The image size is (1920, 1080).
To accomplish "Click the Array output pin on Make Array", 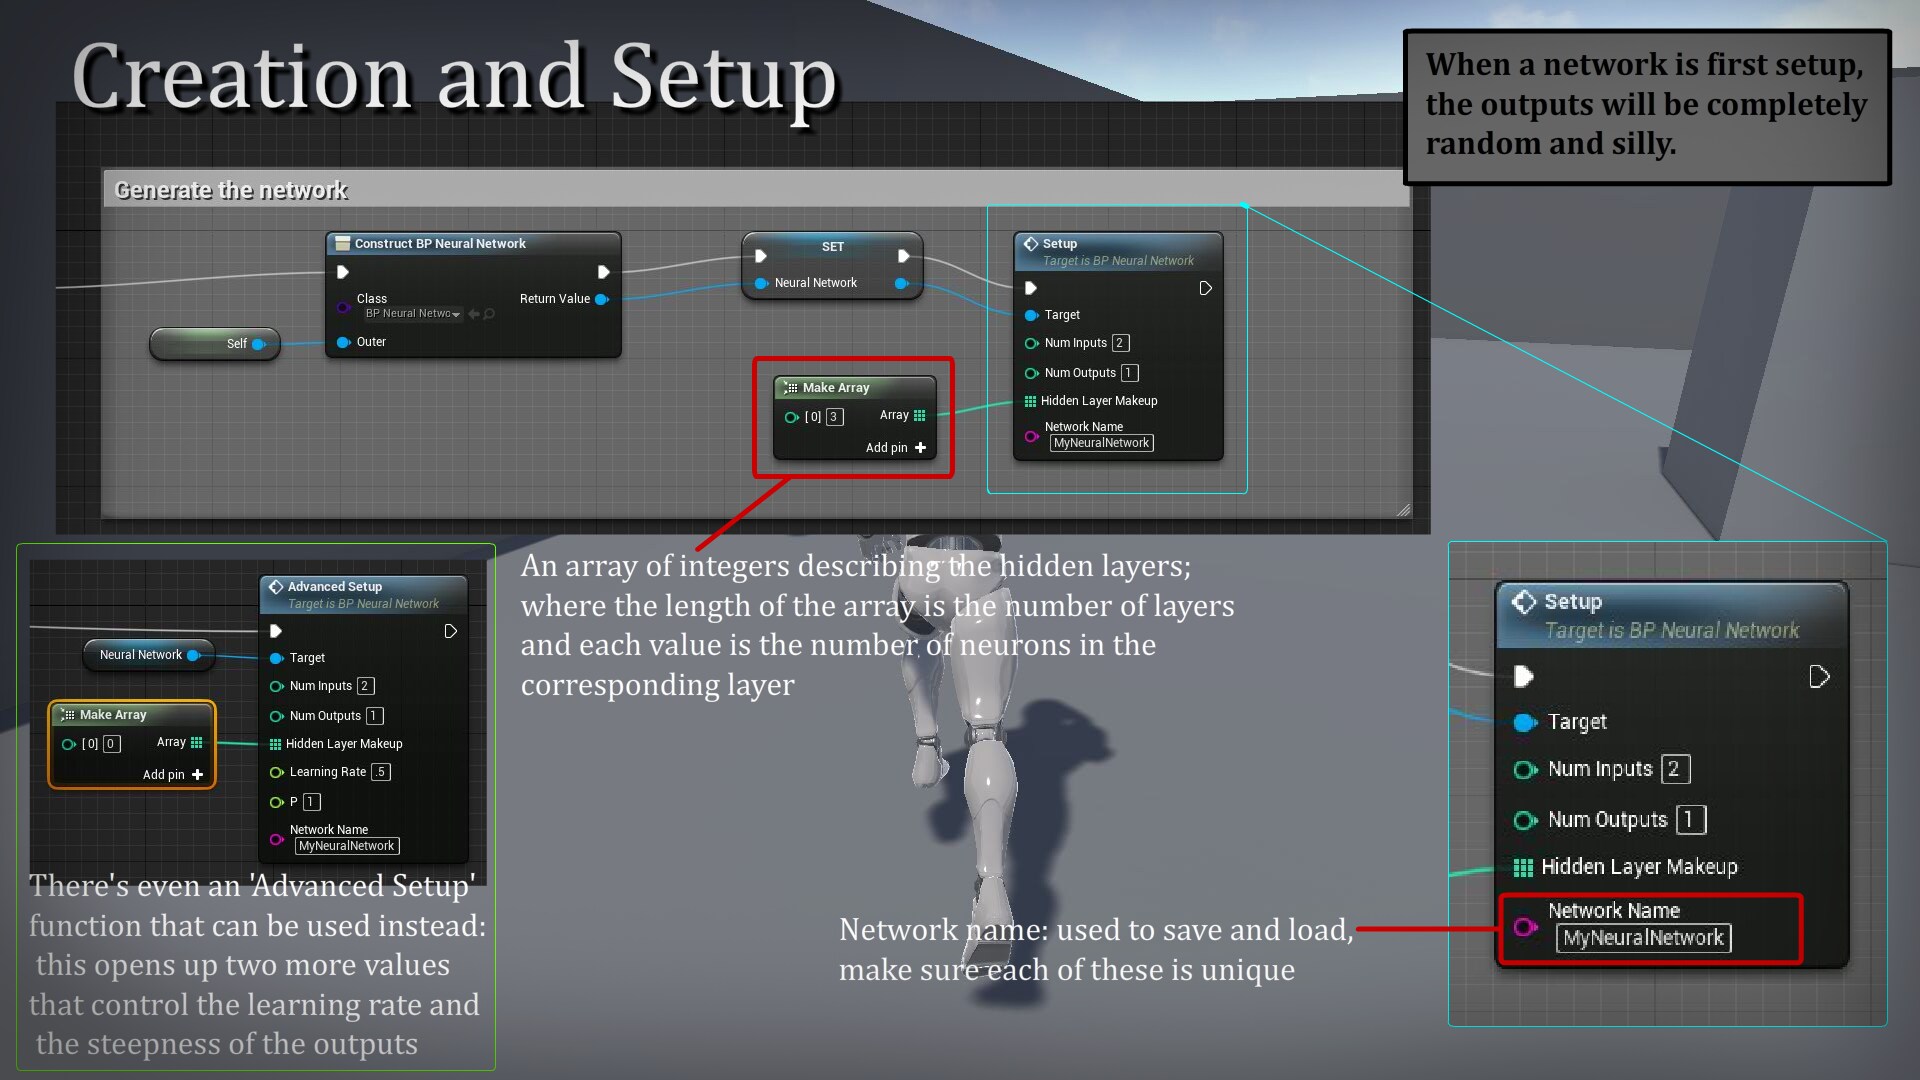I will [920, 415].
